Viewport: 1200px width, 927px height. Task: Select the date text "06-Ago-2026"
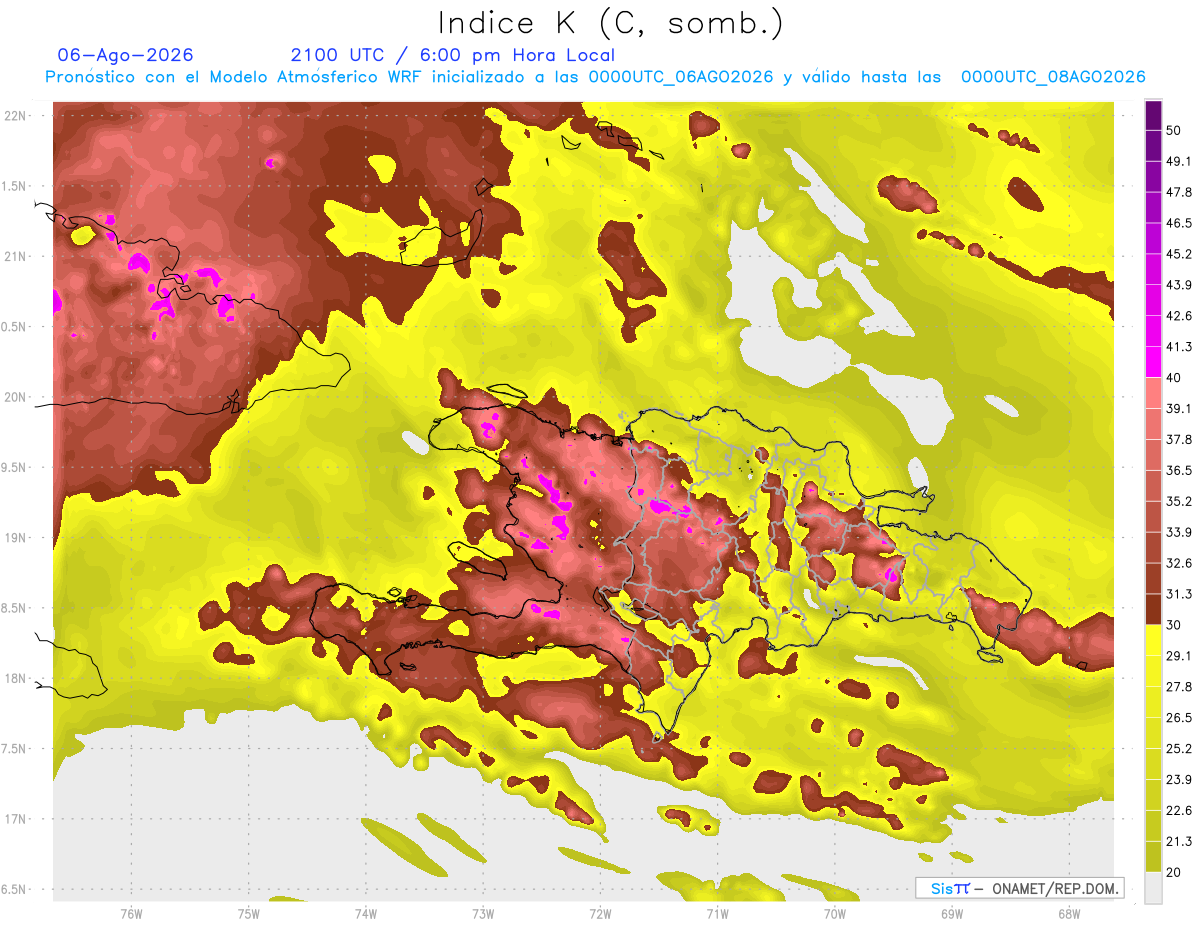pyautogui.click(x=126, y=55)
